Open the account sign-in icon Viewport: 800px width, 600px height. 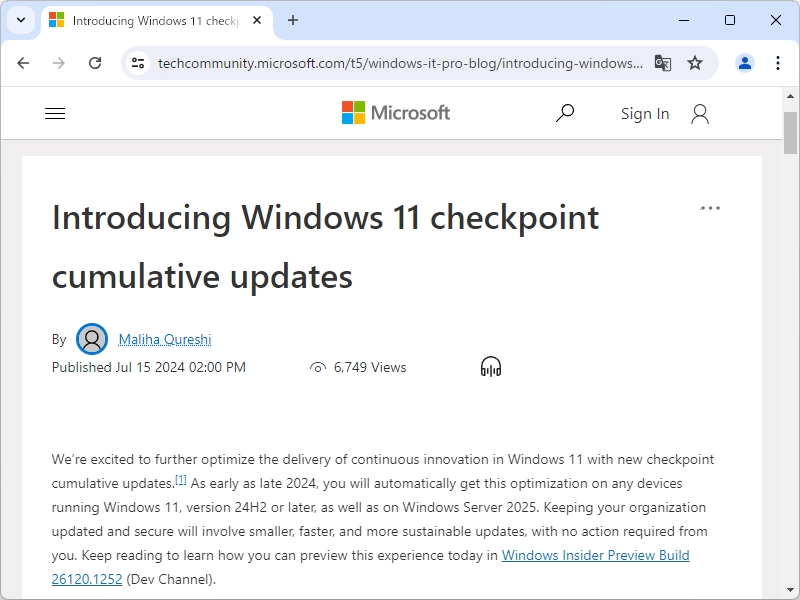(699, 113)
